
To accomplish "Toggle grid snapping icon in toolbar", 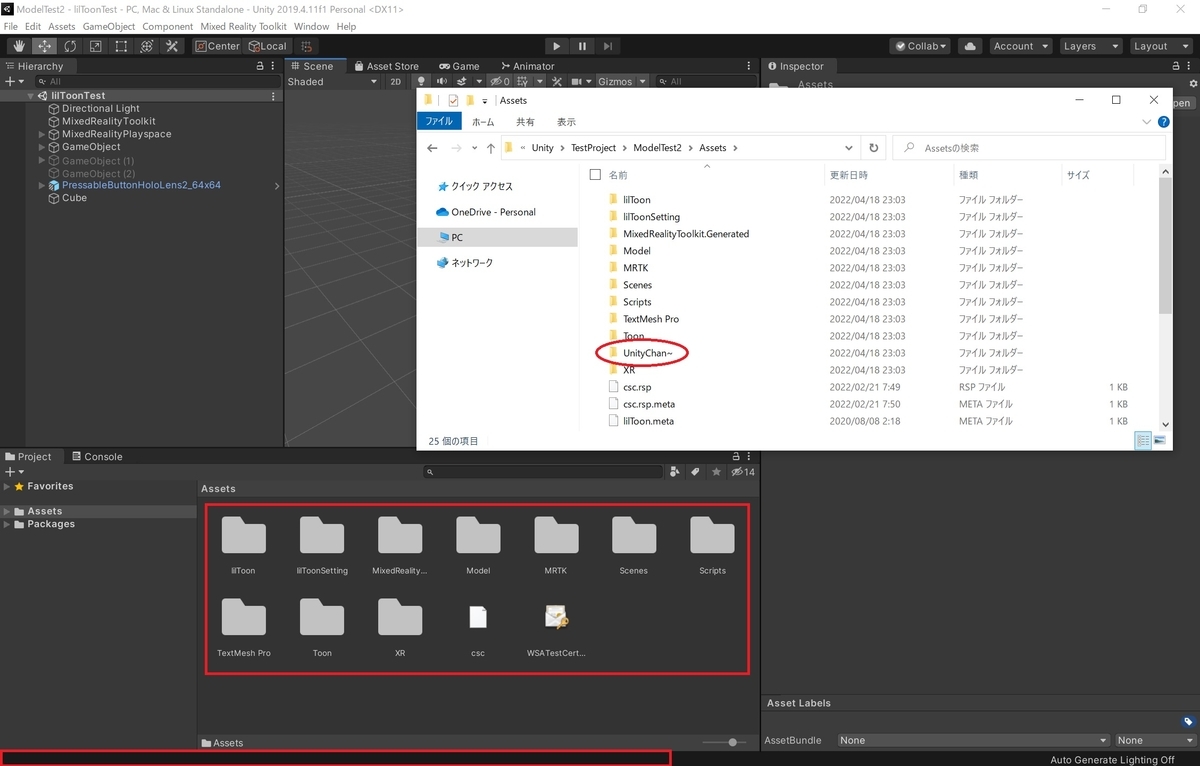I will (306, 46).
